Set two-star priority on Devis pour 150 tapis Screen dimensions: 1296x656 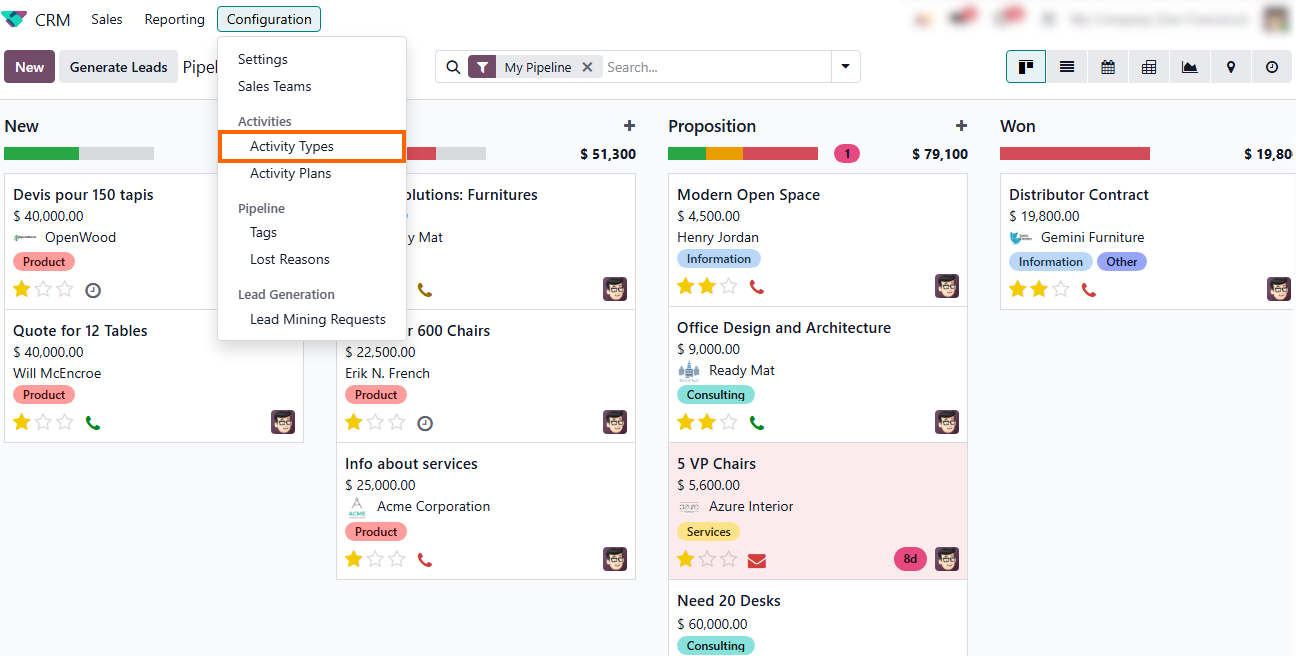(x=43, y=290)
